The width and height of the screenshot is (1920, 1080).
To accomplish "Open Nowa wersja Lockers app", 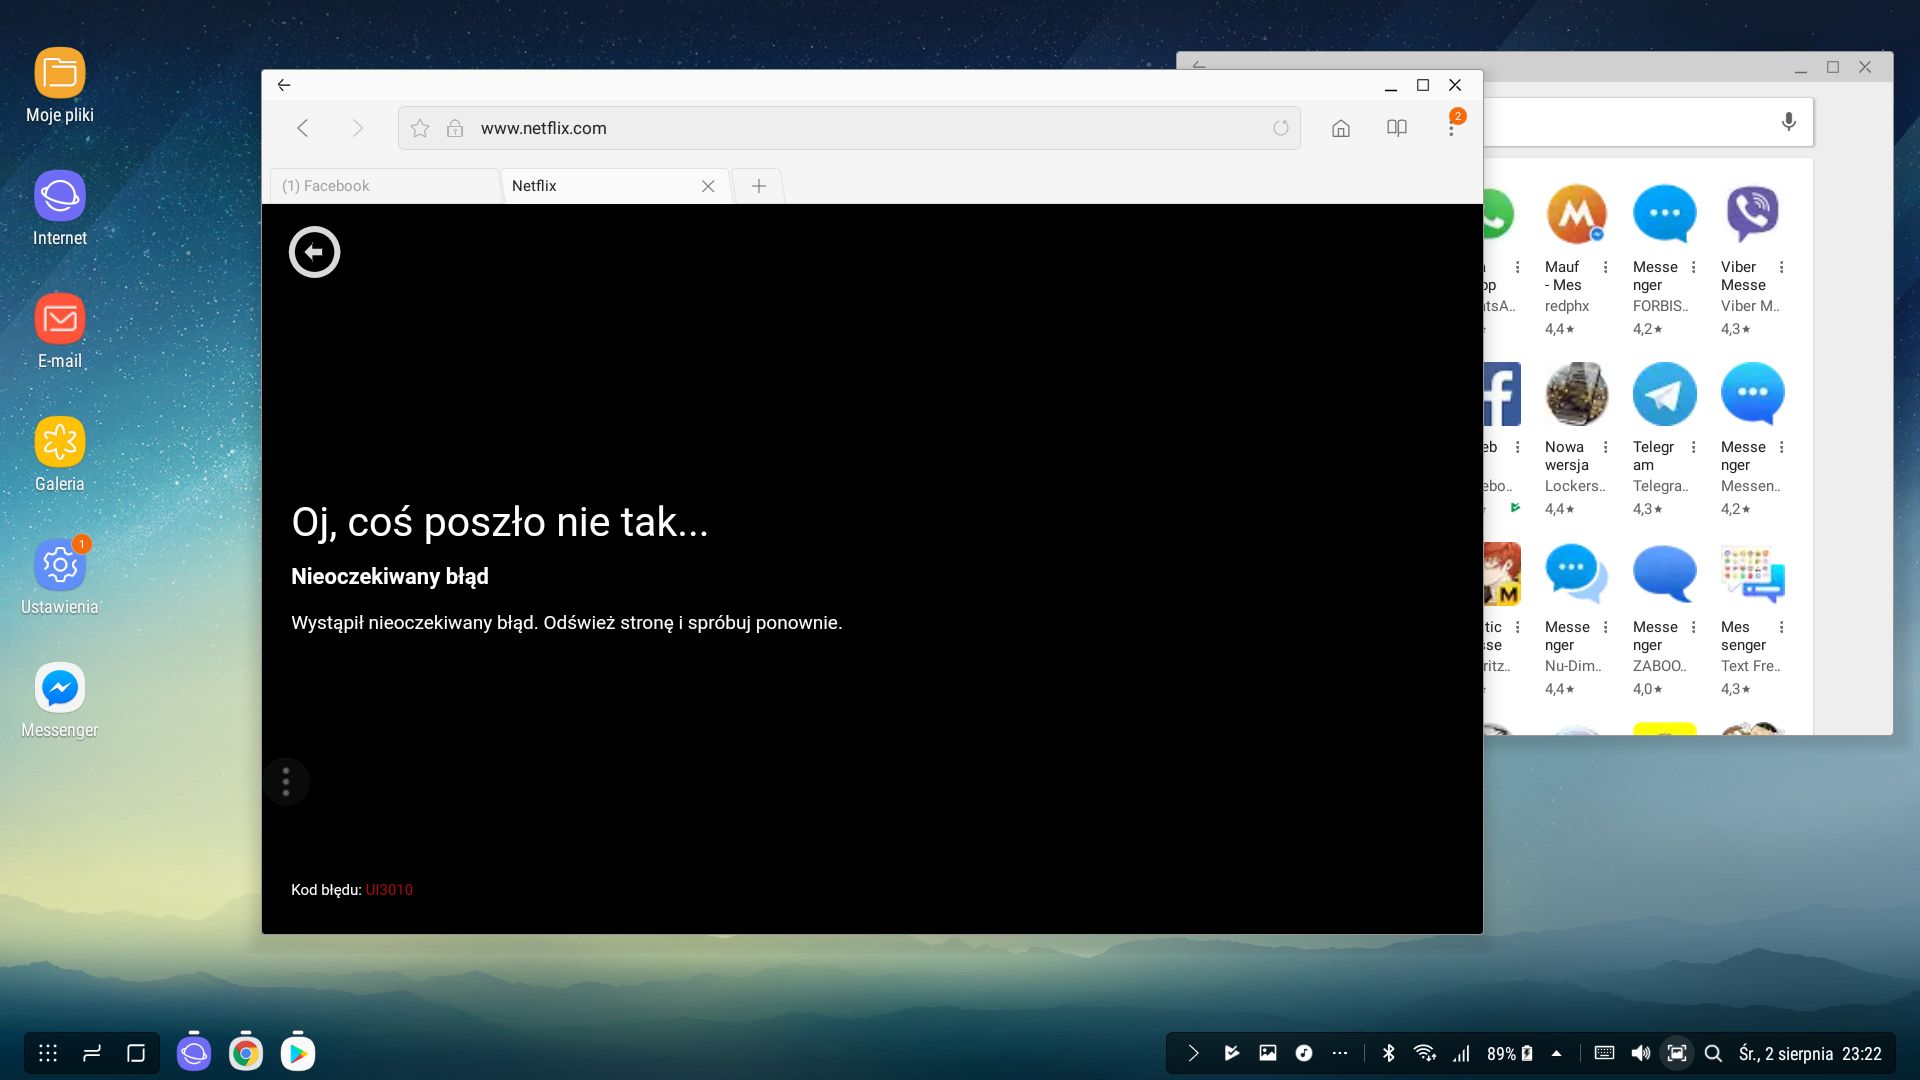I will coord(1577,394).
